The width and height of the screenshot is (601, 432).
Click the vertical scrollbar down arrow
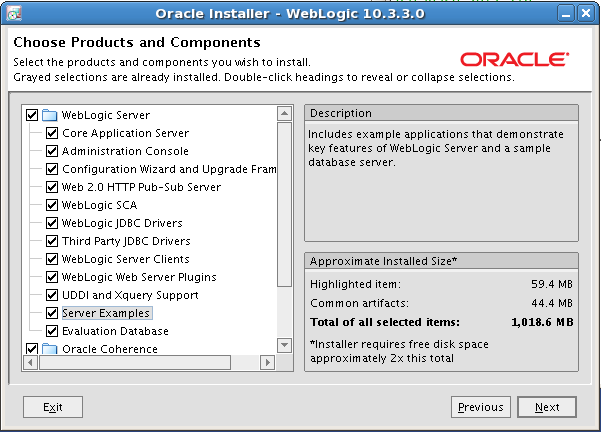click(284, 345)
